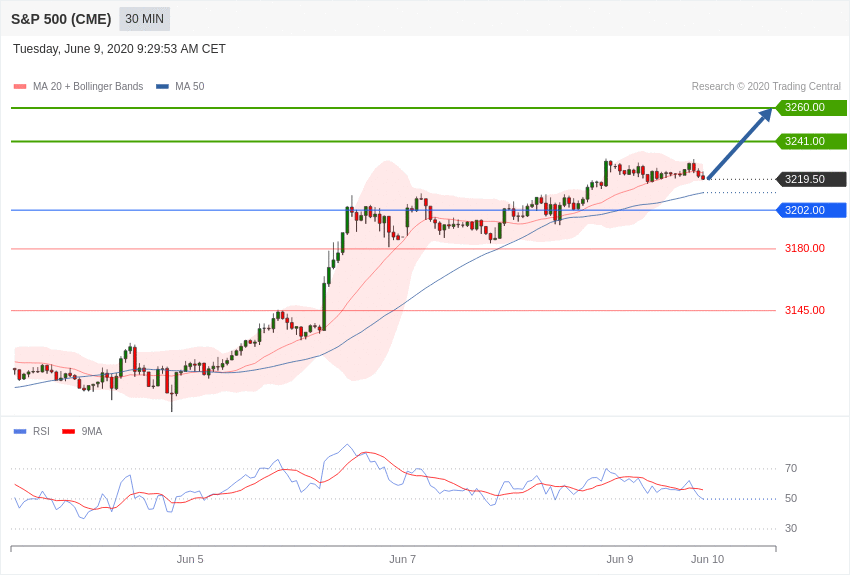This screenshot has width=850, height=576.
Task: Select the 3241.00 green resistance price tag
Action: (810, 141)
